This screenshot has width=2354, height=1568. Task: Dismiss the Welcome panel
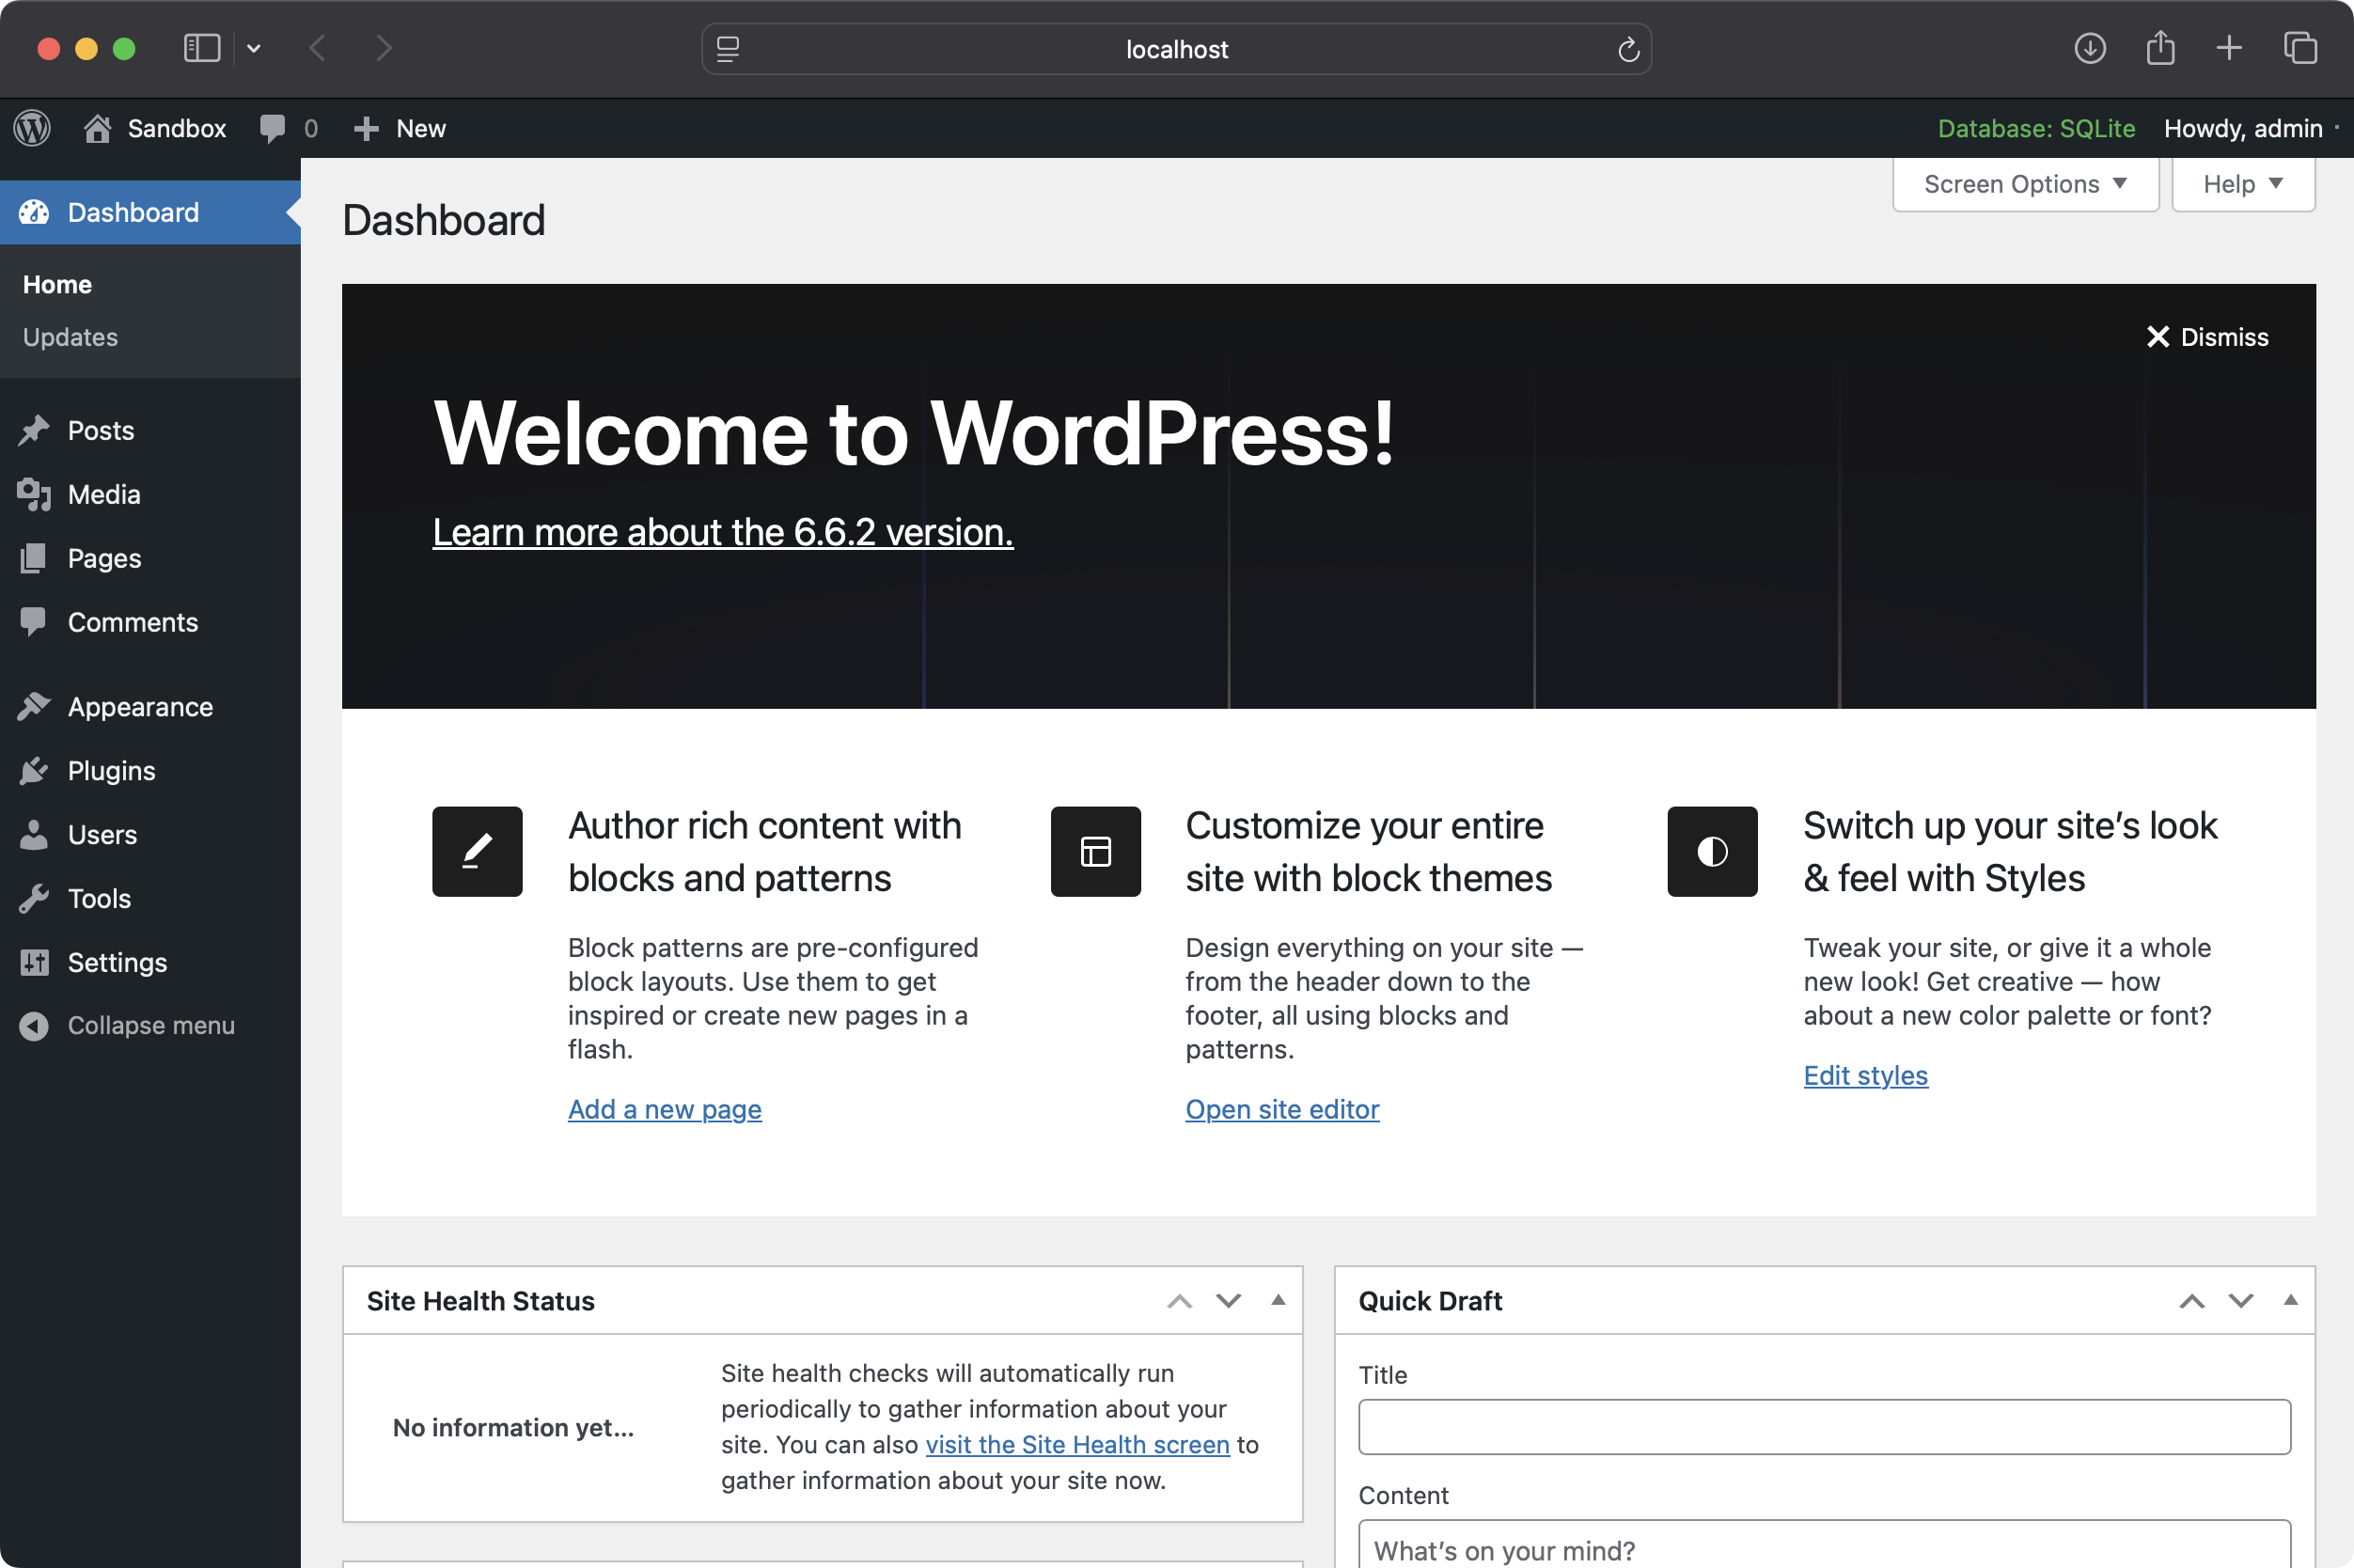click(x=2207, y=337)
